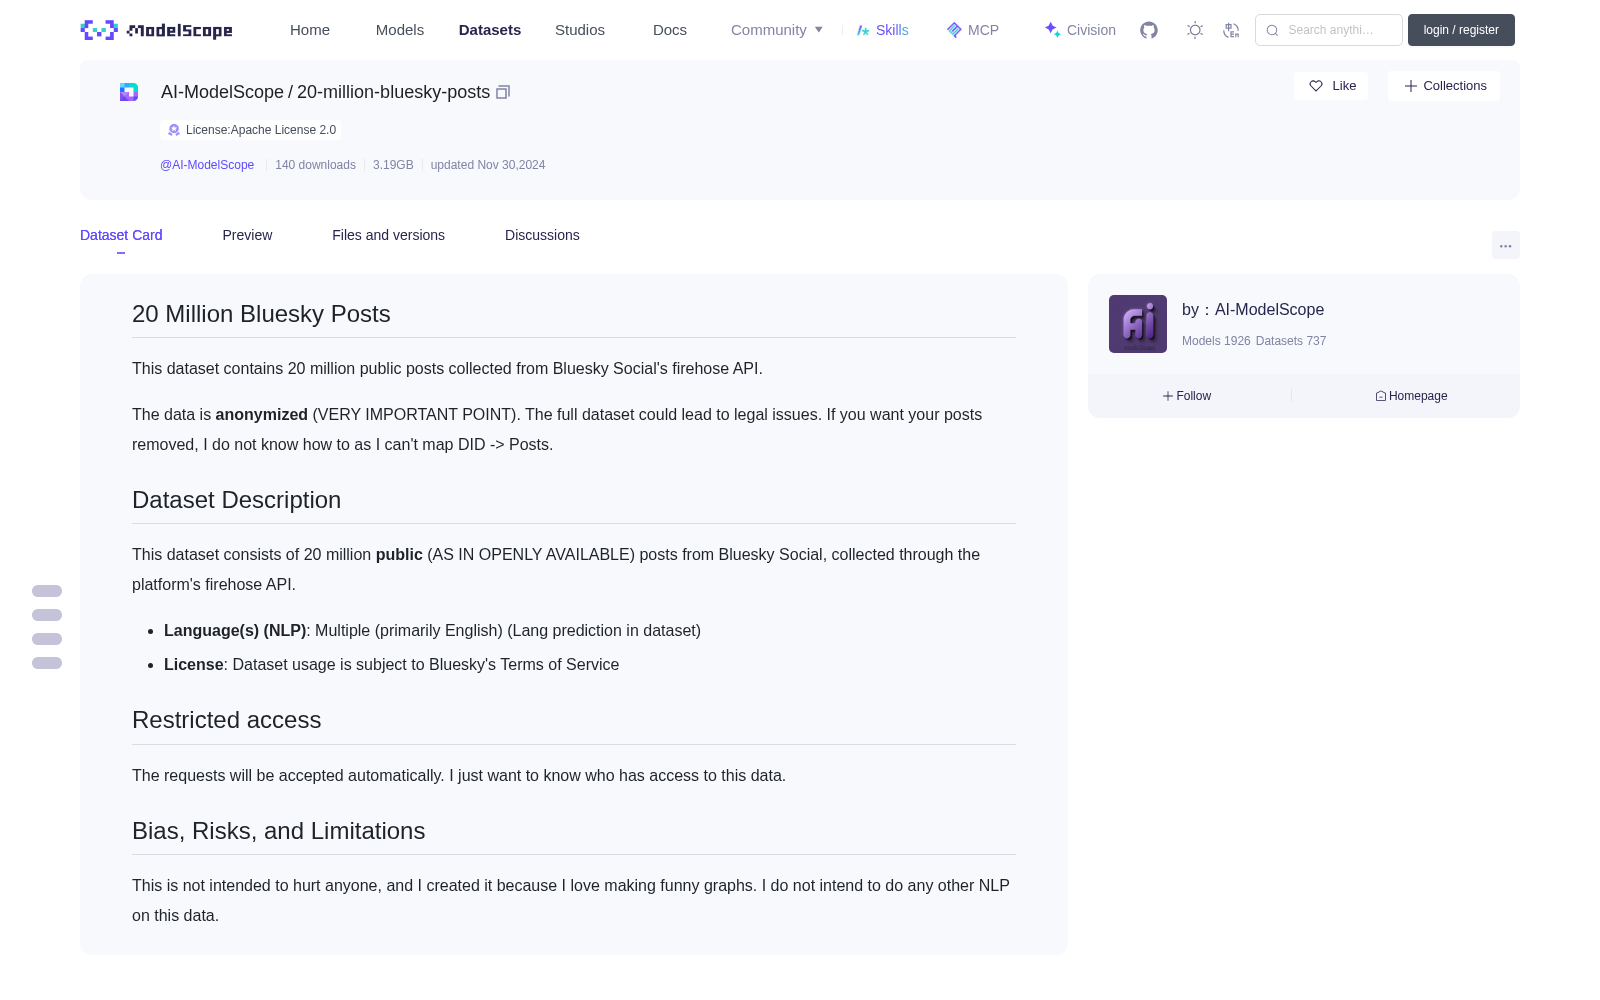1600x1000 pixels.
Task: Click the 140 downloads text
Action: [x=315, y=165]
